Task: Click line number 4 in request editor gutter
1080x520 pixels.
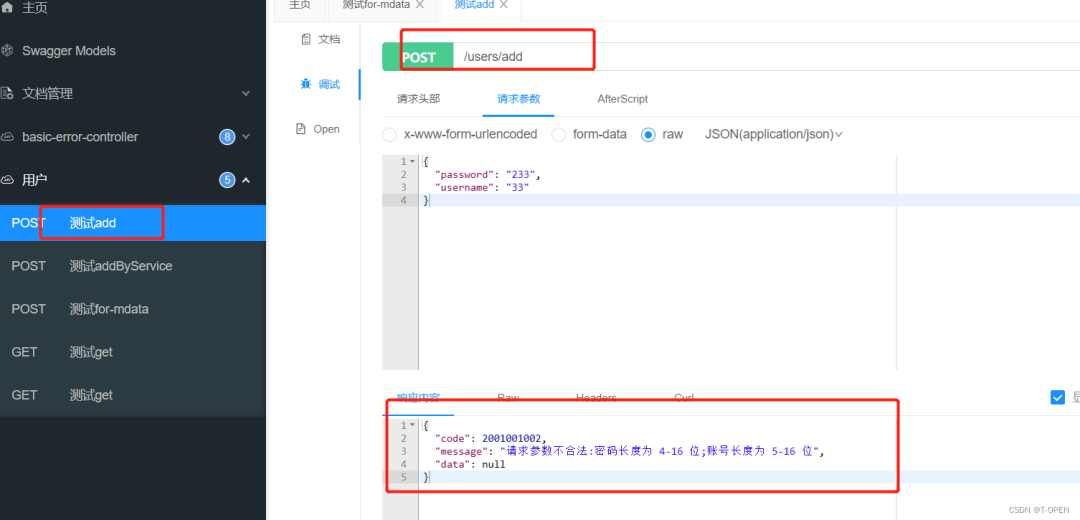Action: (x=404, y=200)
